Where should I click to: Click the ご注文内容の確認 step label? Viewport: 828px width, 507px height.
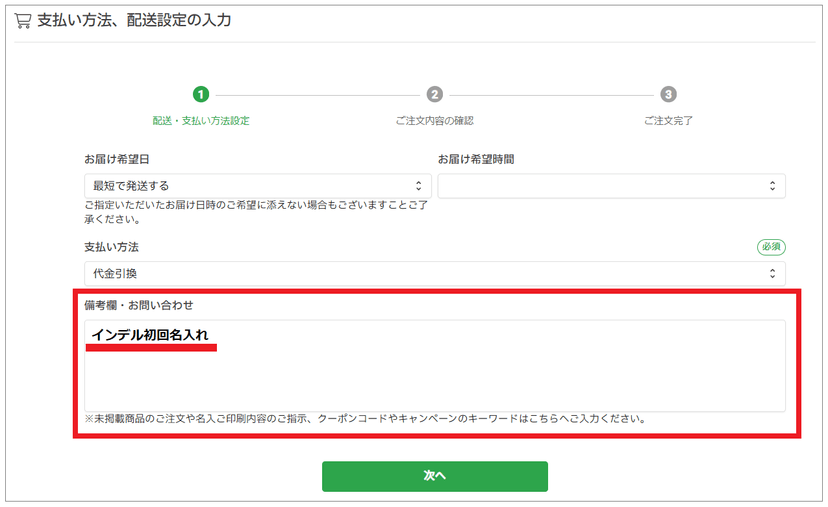[435, 121]
